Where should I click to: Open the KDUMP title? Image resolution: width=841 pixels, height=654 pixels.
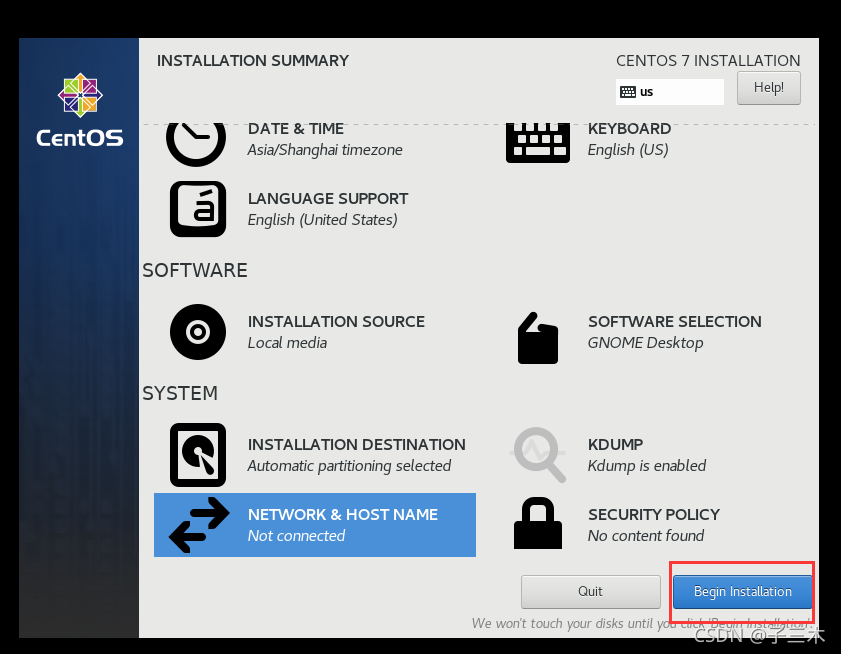pyautogui.click(x=615, y=445)
